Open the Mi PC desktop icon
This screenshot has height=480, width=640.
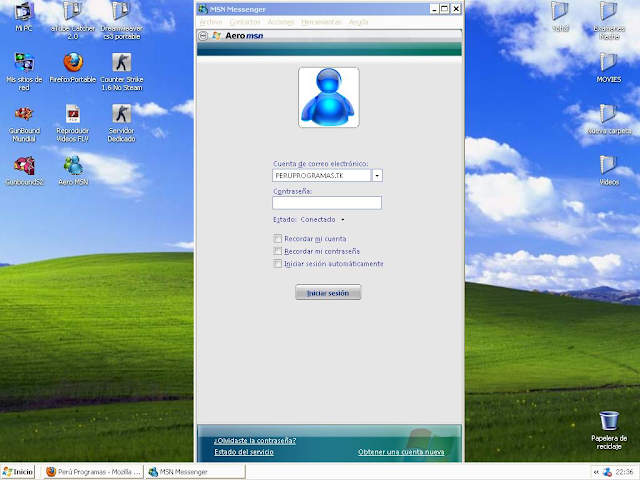(24, 16)
